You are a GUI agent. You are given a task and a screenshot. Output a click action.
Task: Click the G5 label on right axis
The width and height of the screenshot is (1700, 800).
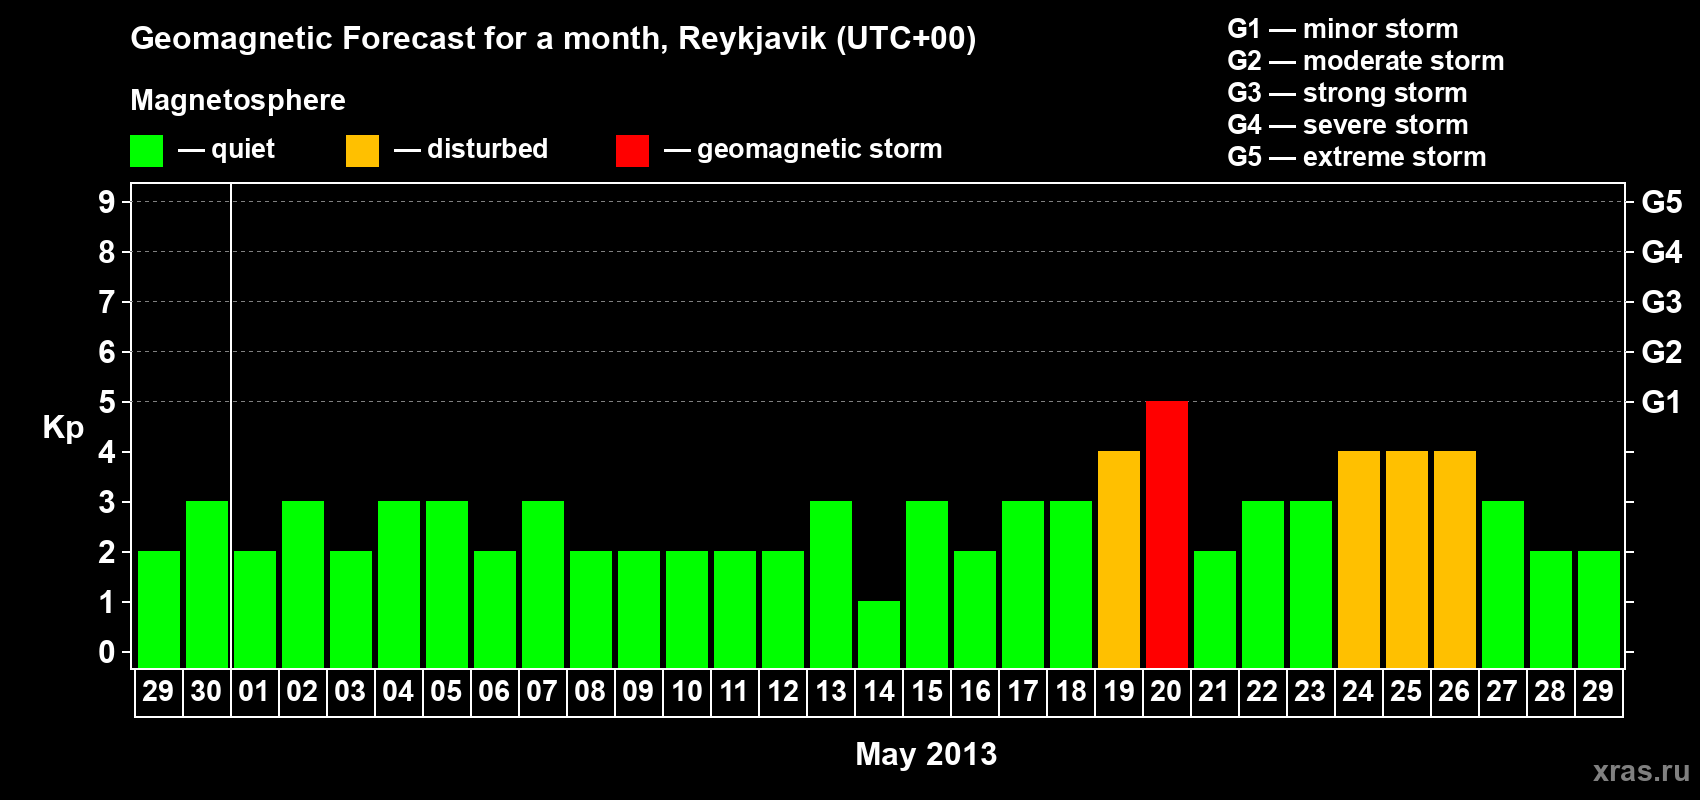1661,202
